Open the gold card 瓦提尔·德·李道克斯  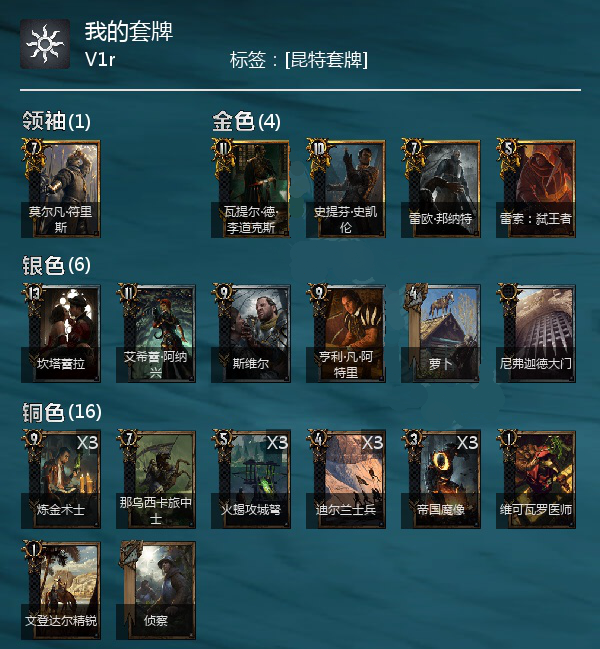click(250, 188)
